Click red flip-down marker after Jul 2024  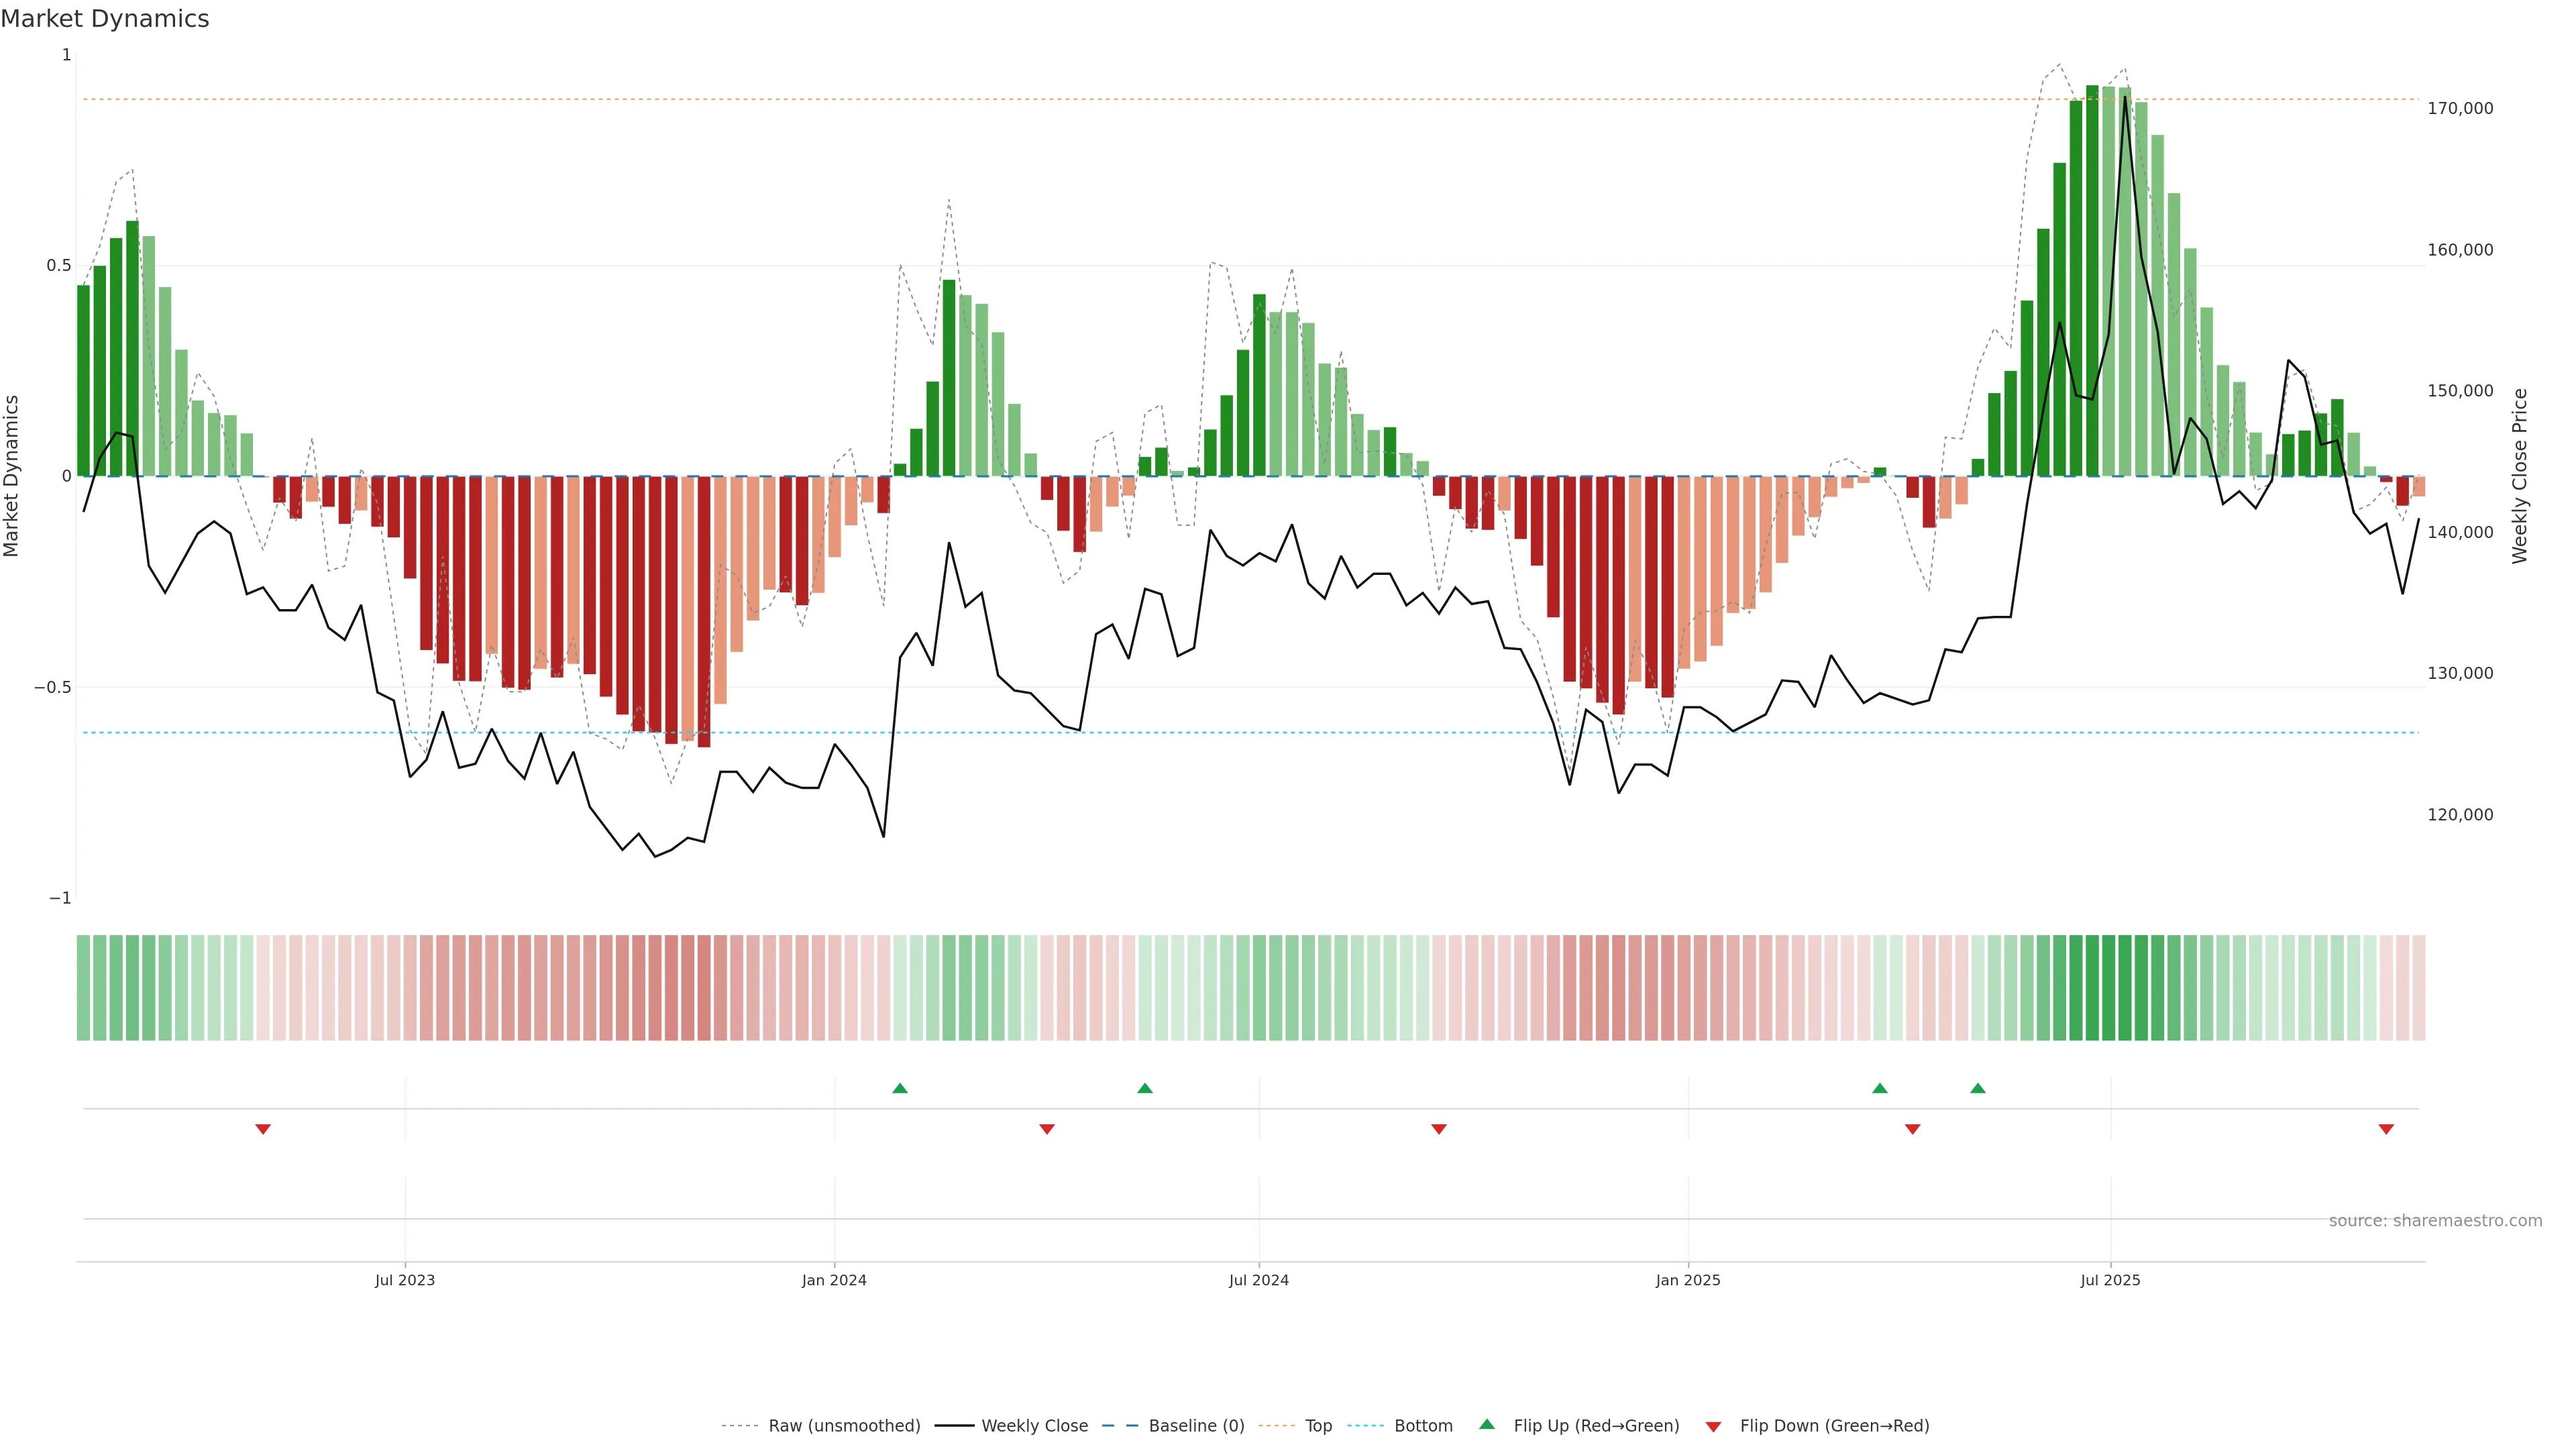click(1439, 1129)
